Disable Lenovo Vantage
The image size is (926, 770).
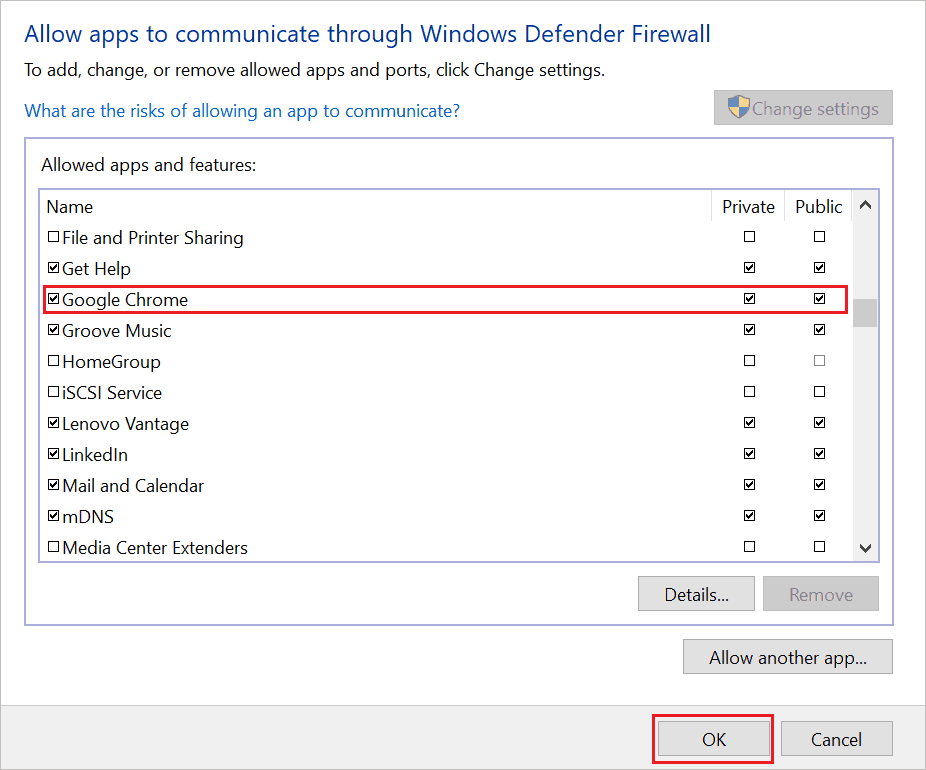[54, 422]
